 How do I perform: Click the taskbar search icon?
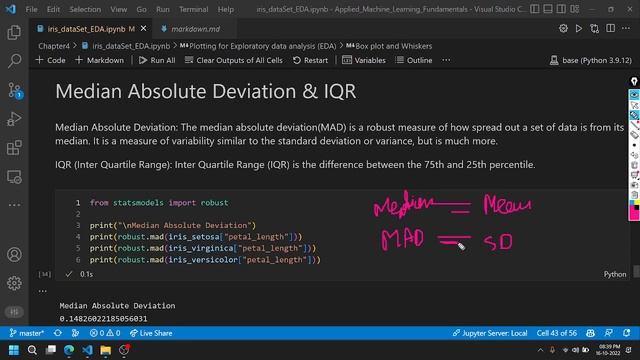[32, 350]
